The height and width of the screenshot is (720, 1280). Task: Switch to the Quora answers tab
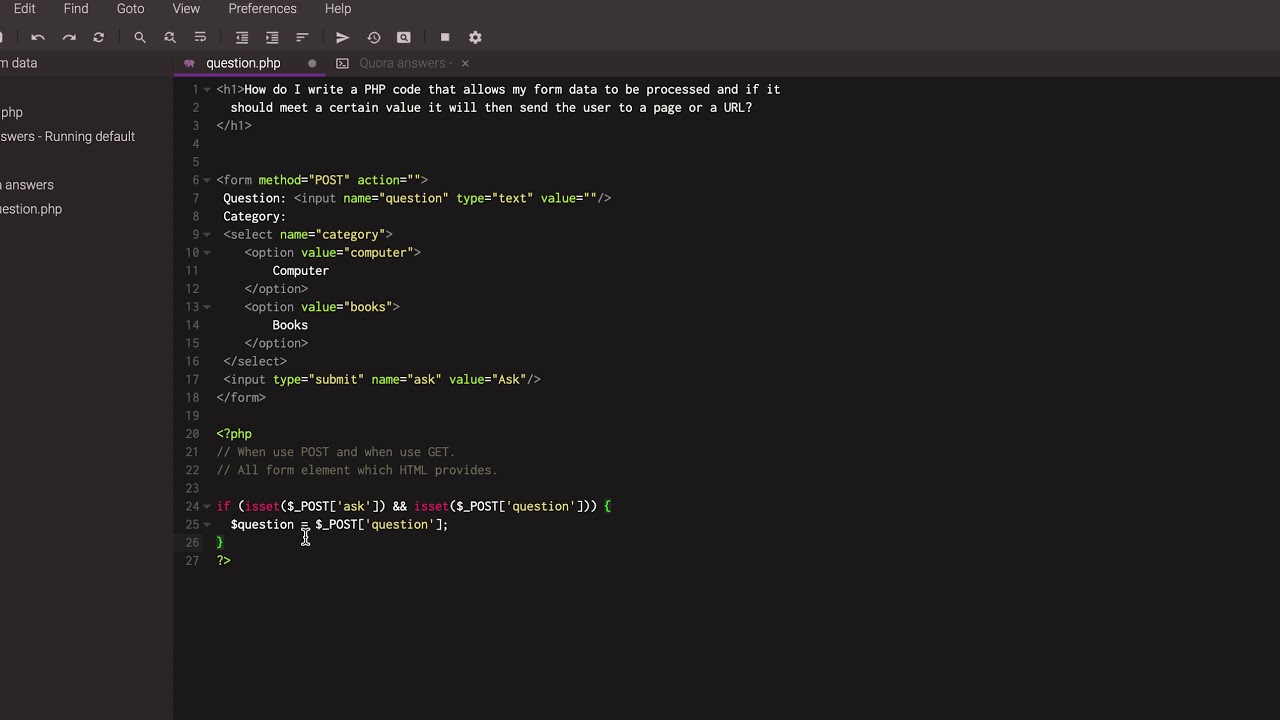point(406,63)
